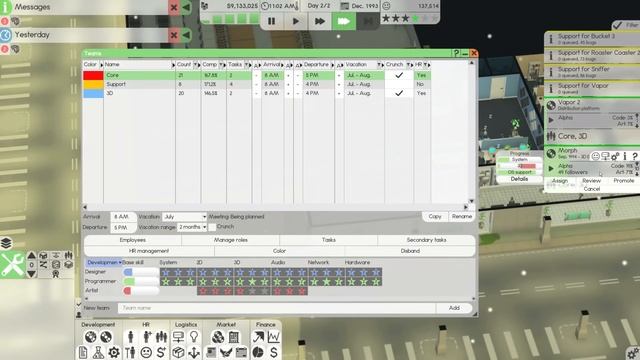Click the Add button for new team
This screenshot has height=360, width=640.
pyautogui.click(x=454, y=308)
